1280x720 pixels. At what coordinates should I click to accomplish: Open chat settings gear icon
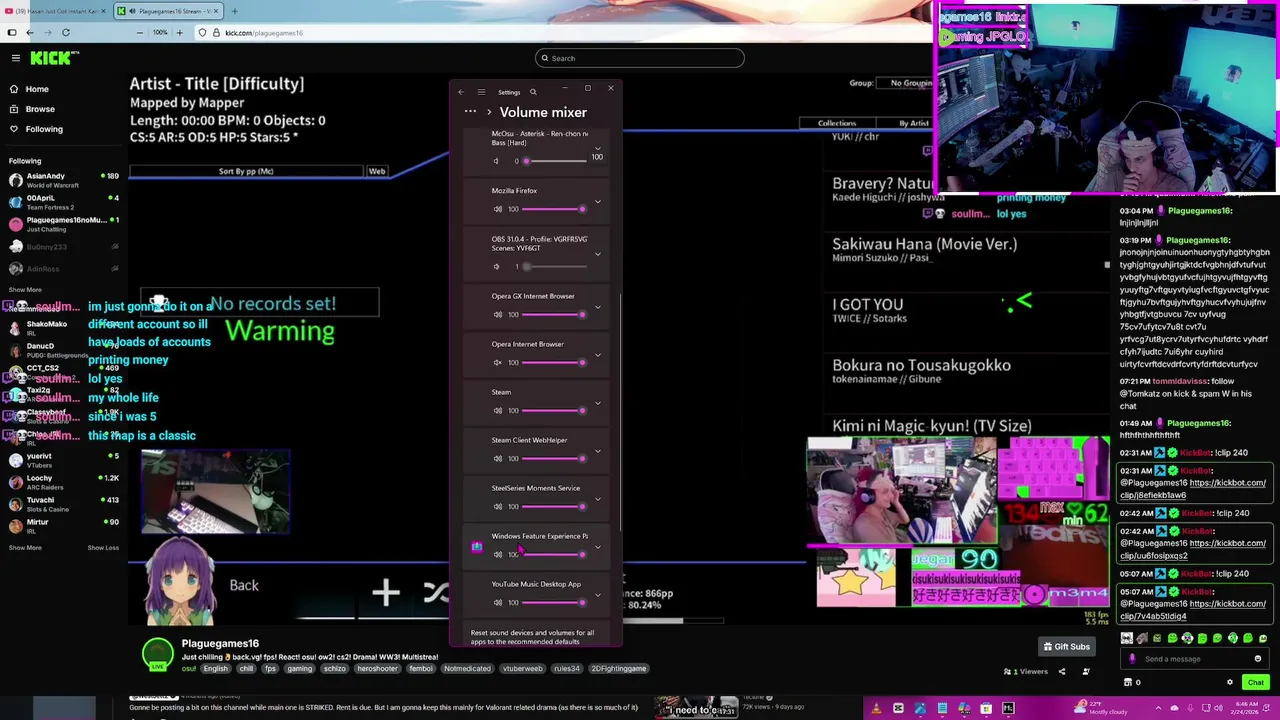tap(1230, 682)
